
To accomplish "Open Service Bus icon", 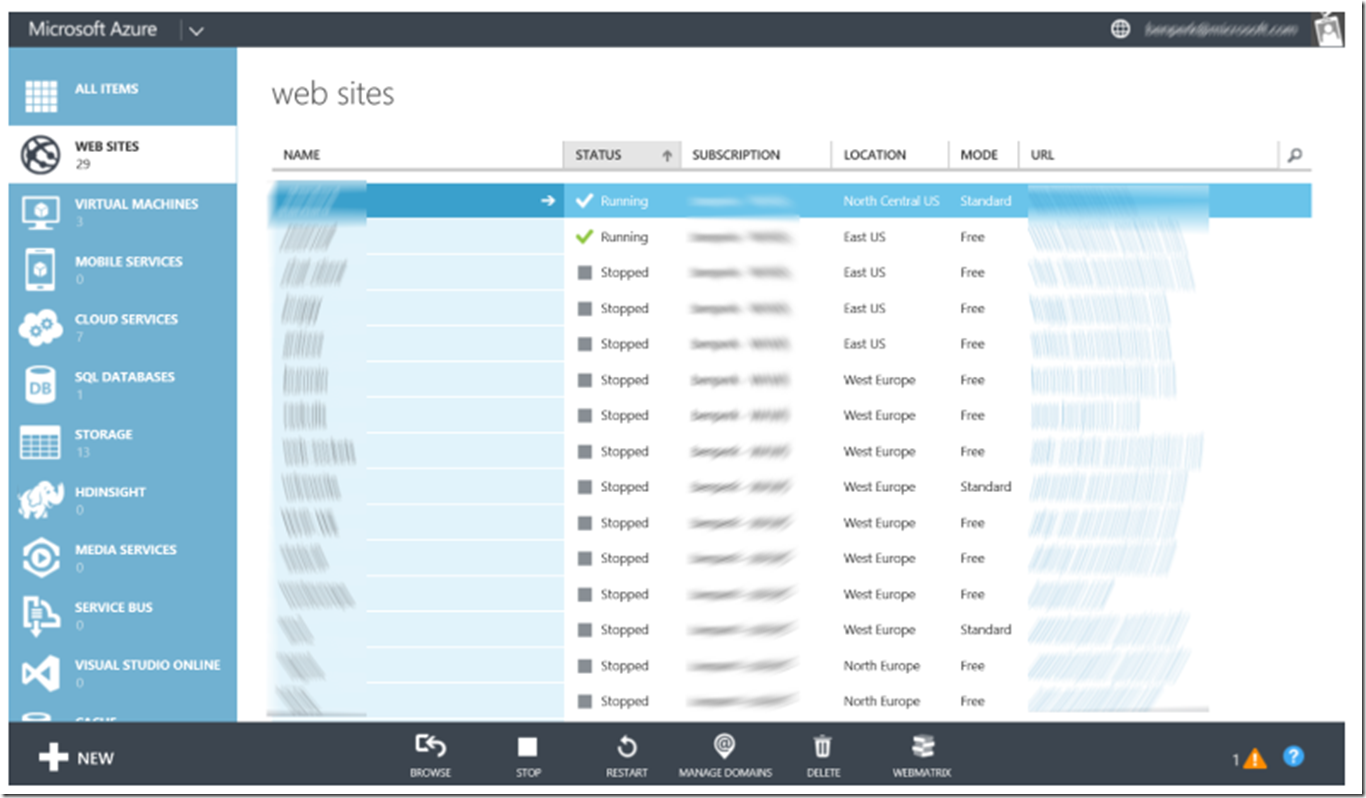I will tap(41, 615).
